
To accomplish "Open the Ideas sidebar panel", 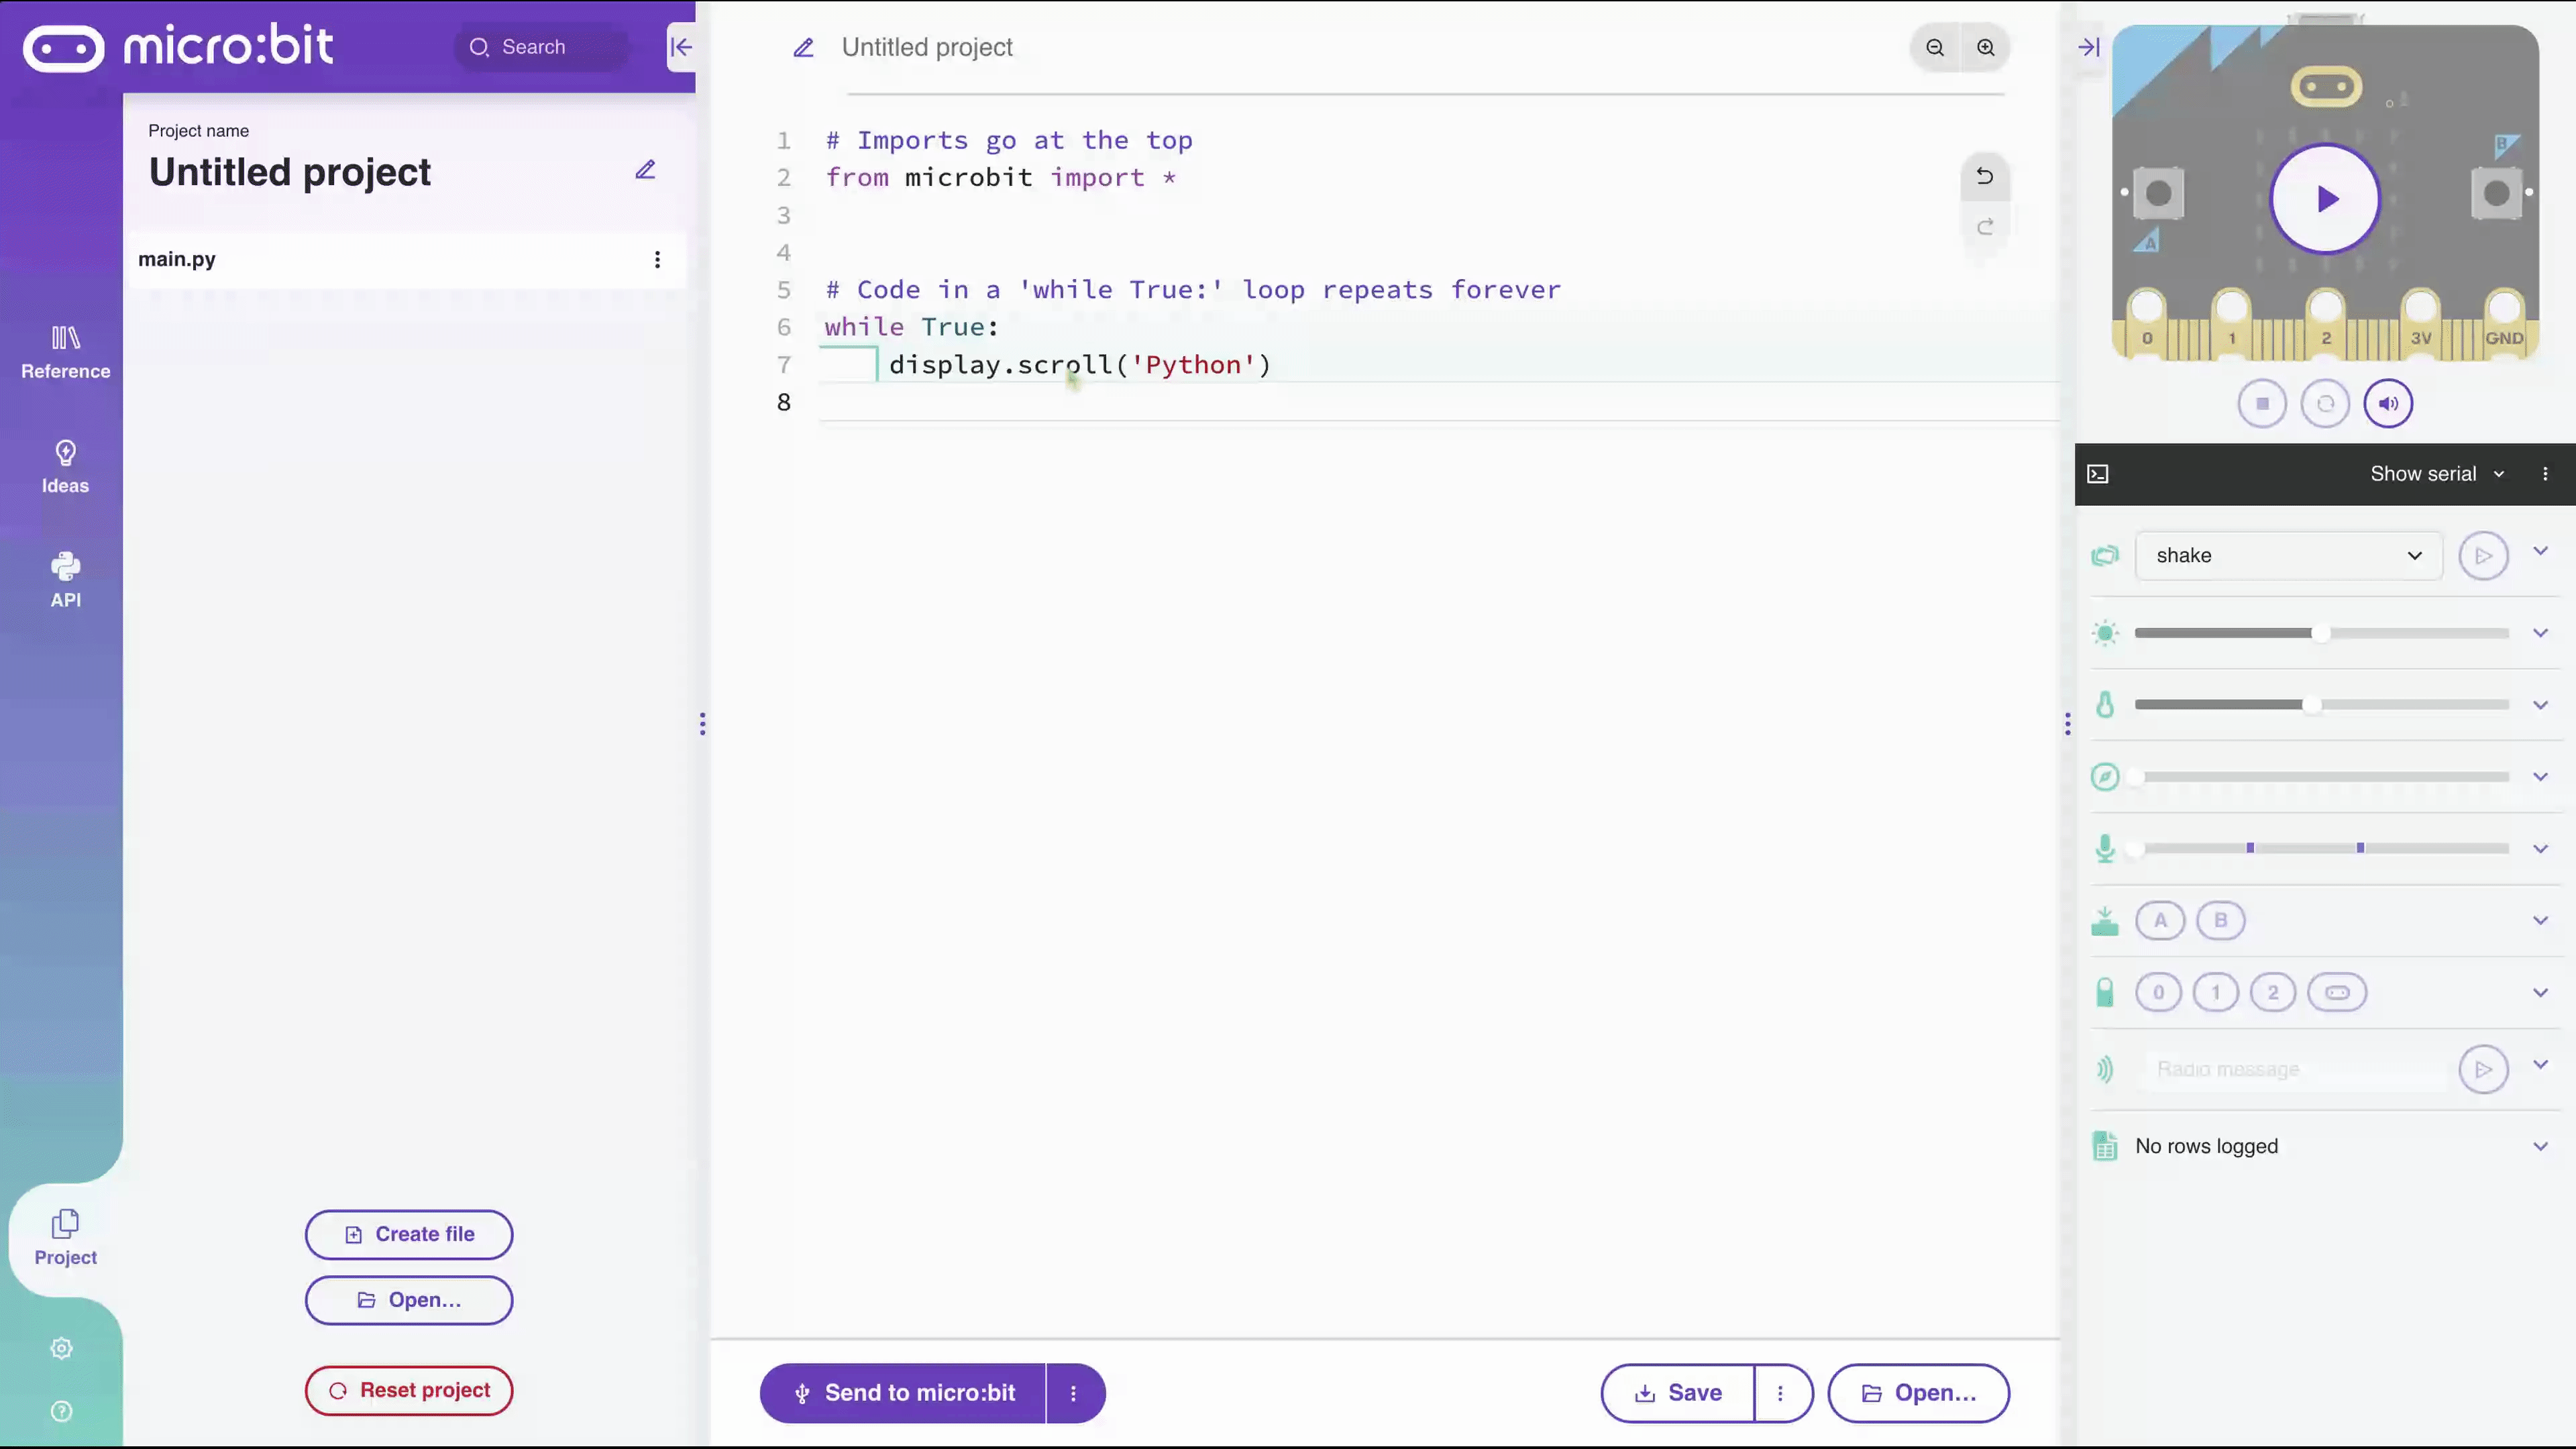I will pyautogui.click(x=65, y=466).
